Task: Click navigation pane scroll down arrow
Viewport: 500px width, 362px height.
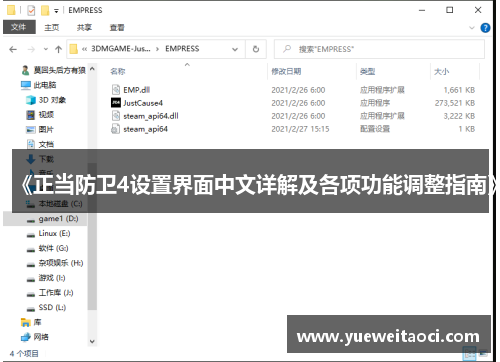Action: [x=92, y=341]
